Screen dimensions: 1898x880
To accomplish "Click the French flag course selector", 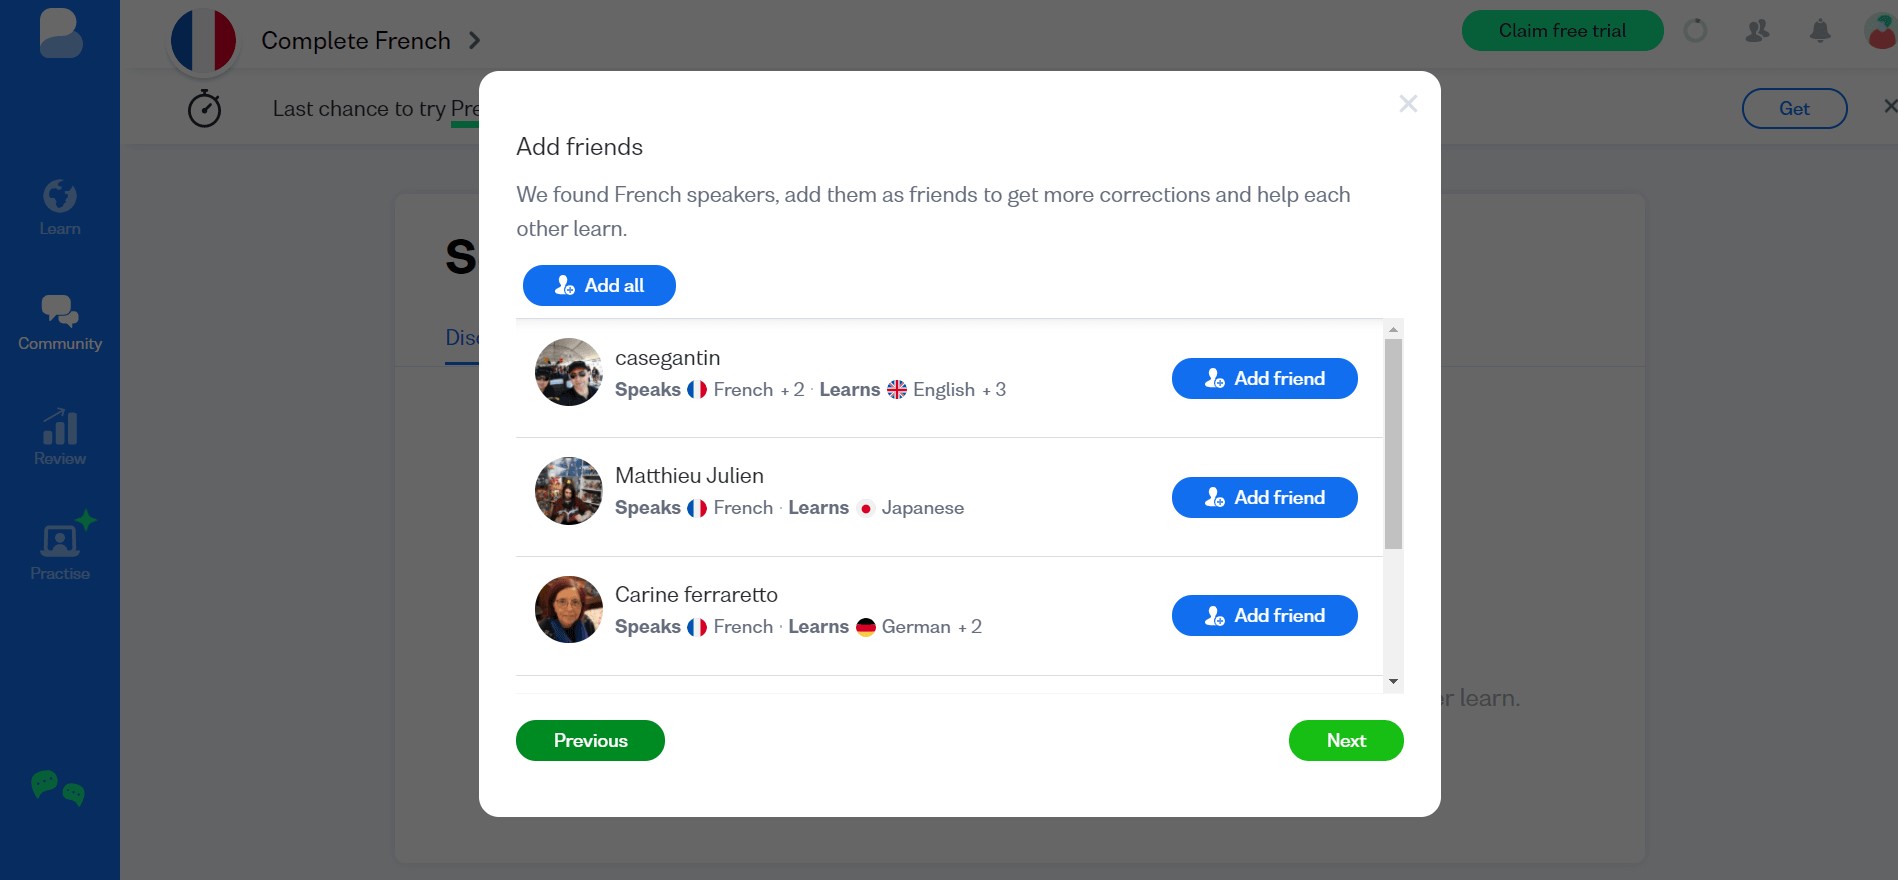I will pos(203,40).
